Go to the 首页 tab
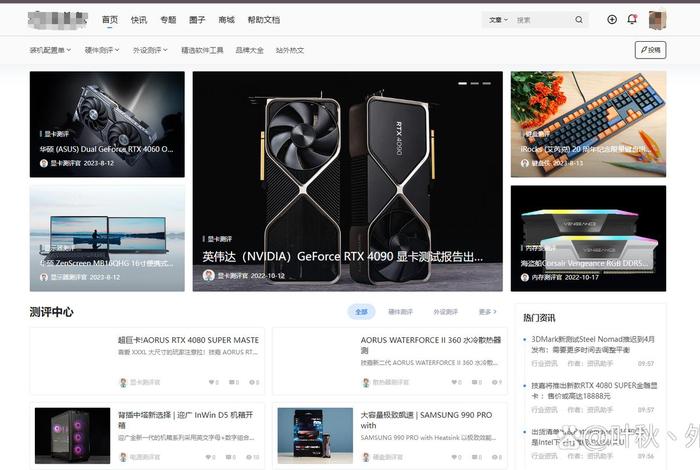 pyautogui.click(x=110, y=20)
